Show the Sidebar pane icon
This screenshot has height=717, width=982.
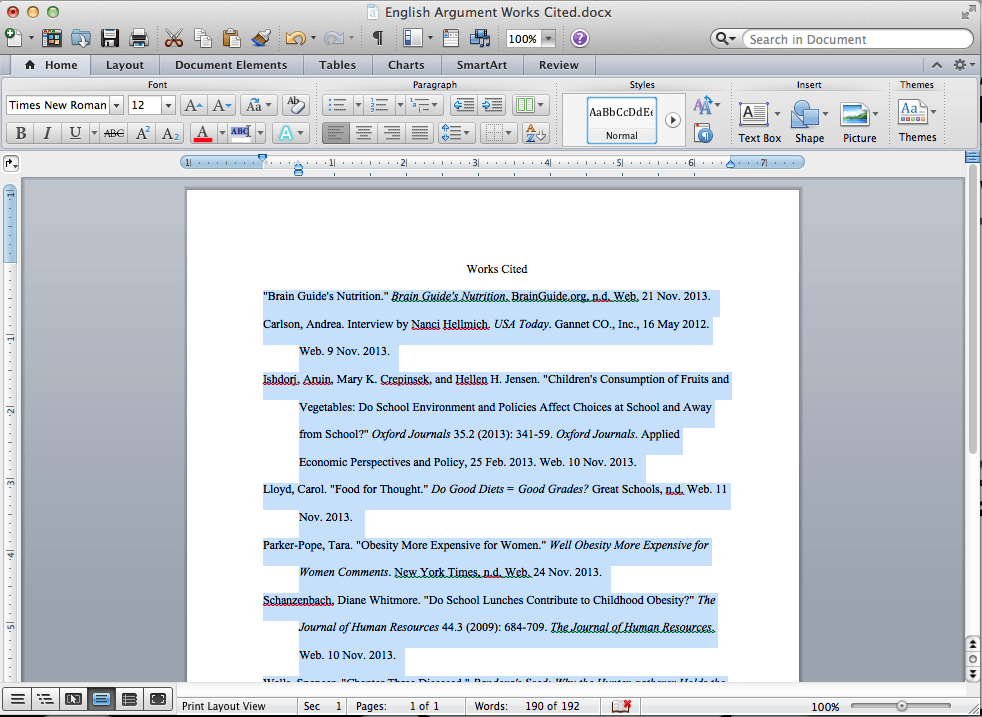[x=413, y=38]
